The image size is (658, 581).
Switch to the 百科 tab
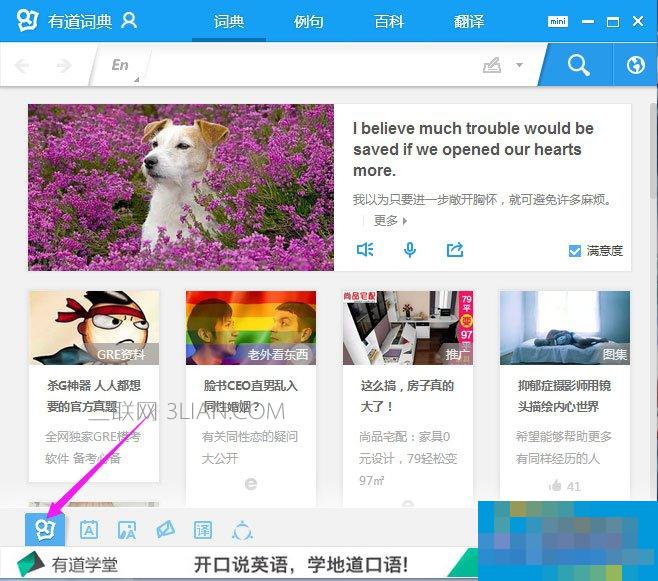coord(389,21)
